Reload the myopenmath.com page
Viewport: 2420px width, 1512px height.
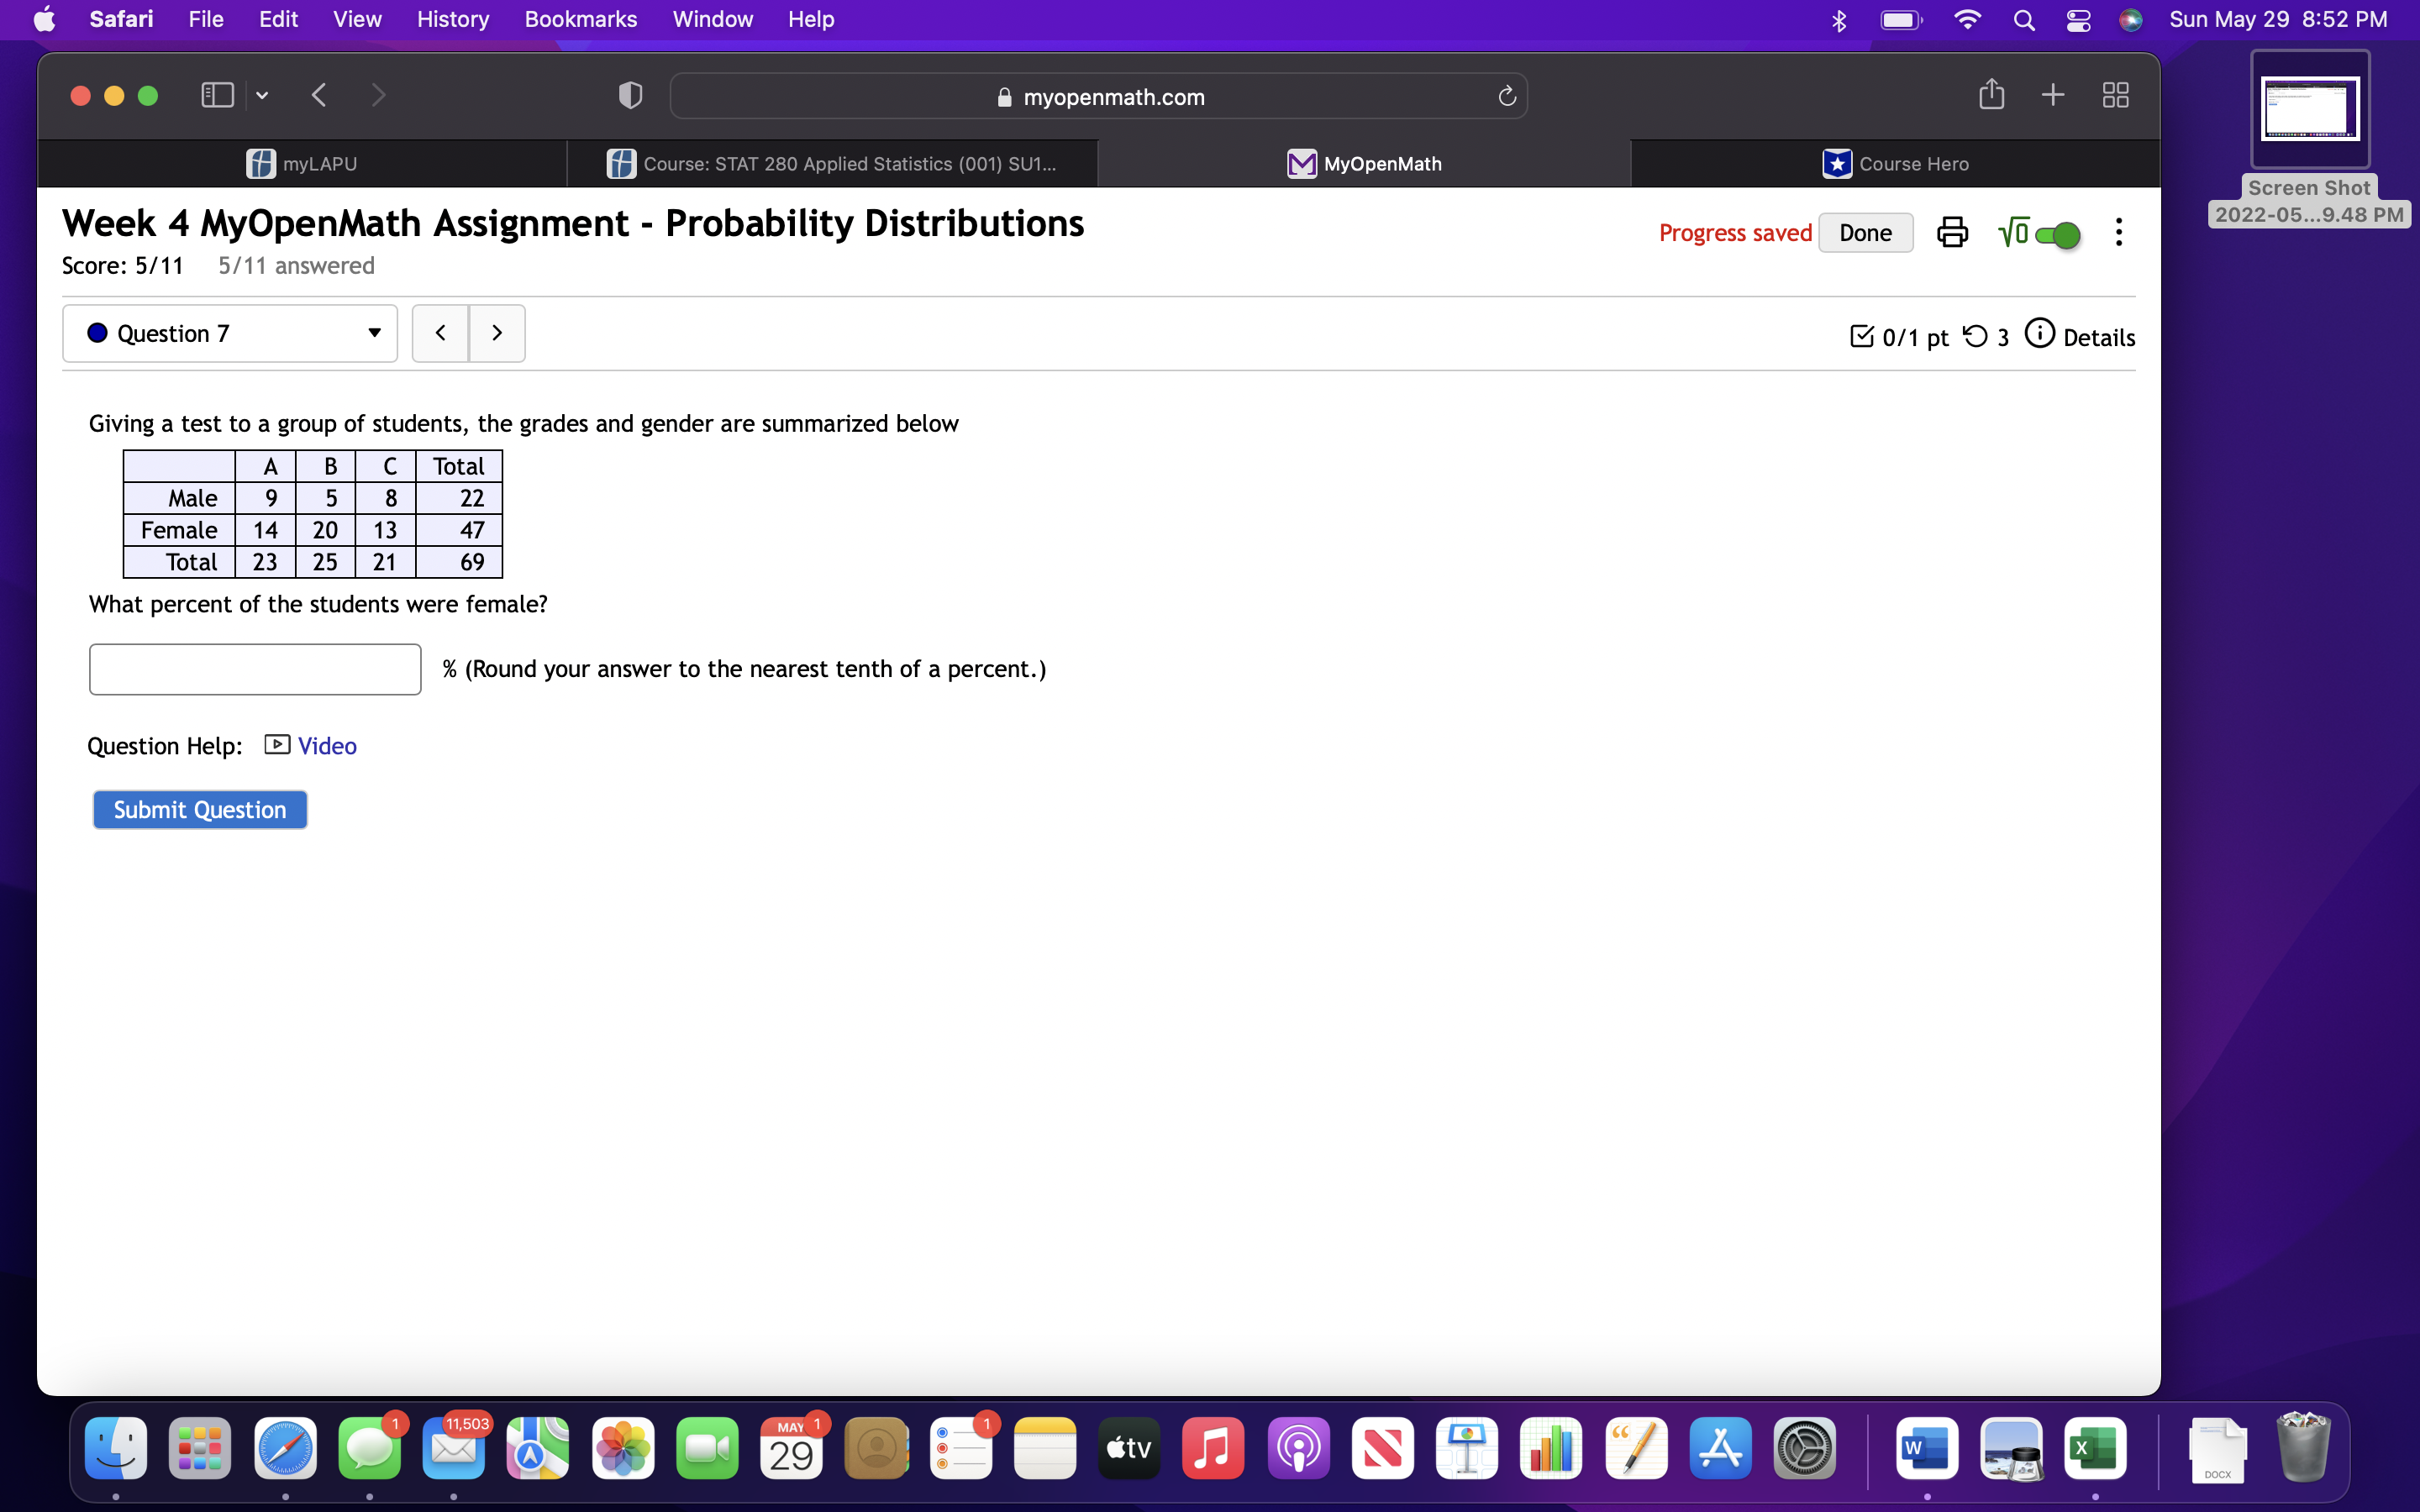coord(1506,97)
